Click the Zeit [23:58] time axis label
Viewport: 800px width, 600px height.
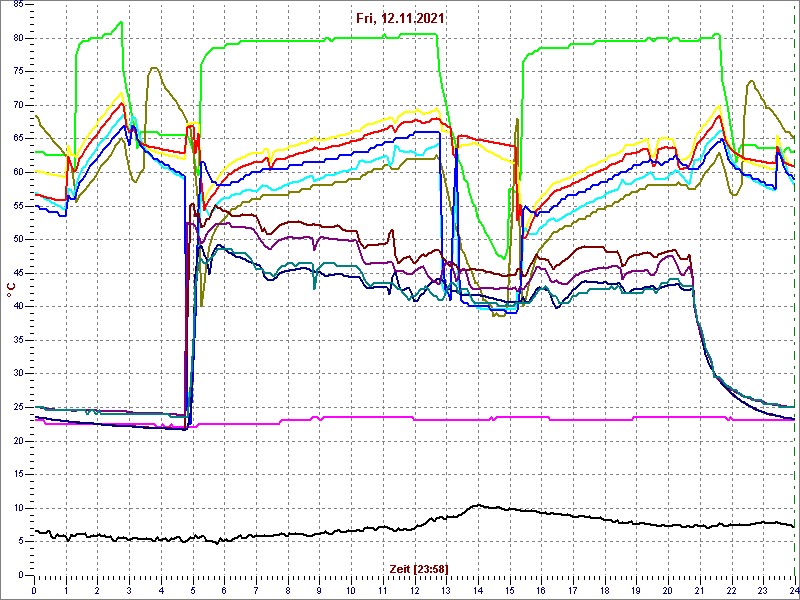(419, 568)
